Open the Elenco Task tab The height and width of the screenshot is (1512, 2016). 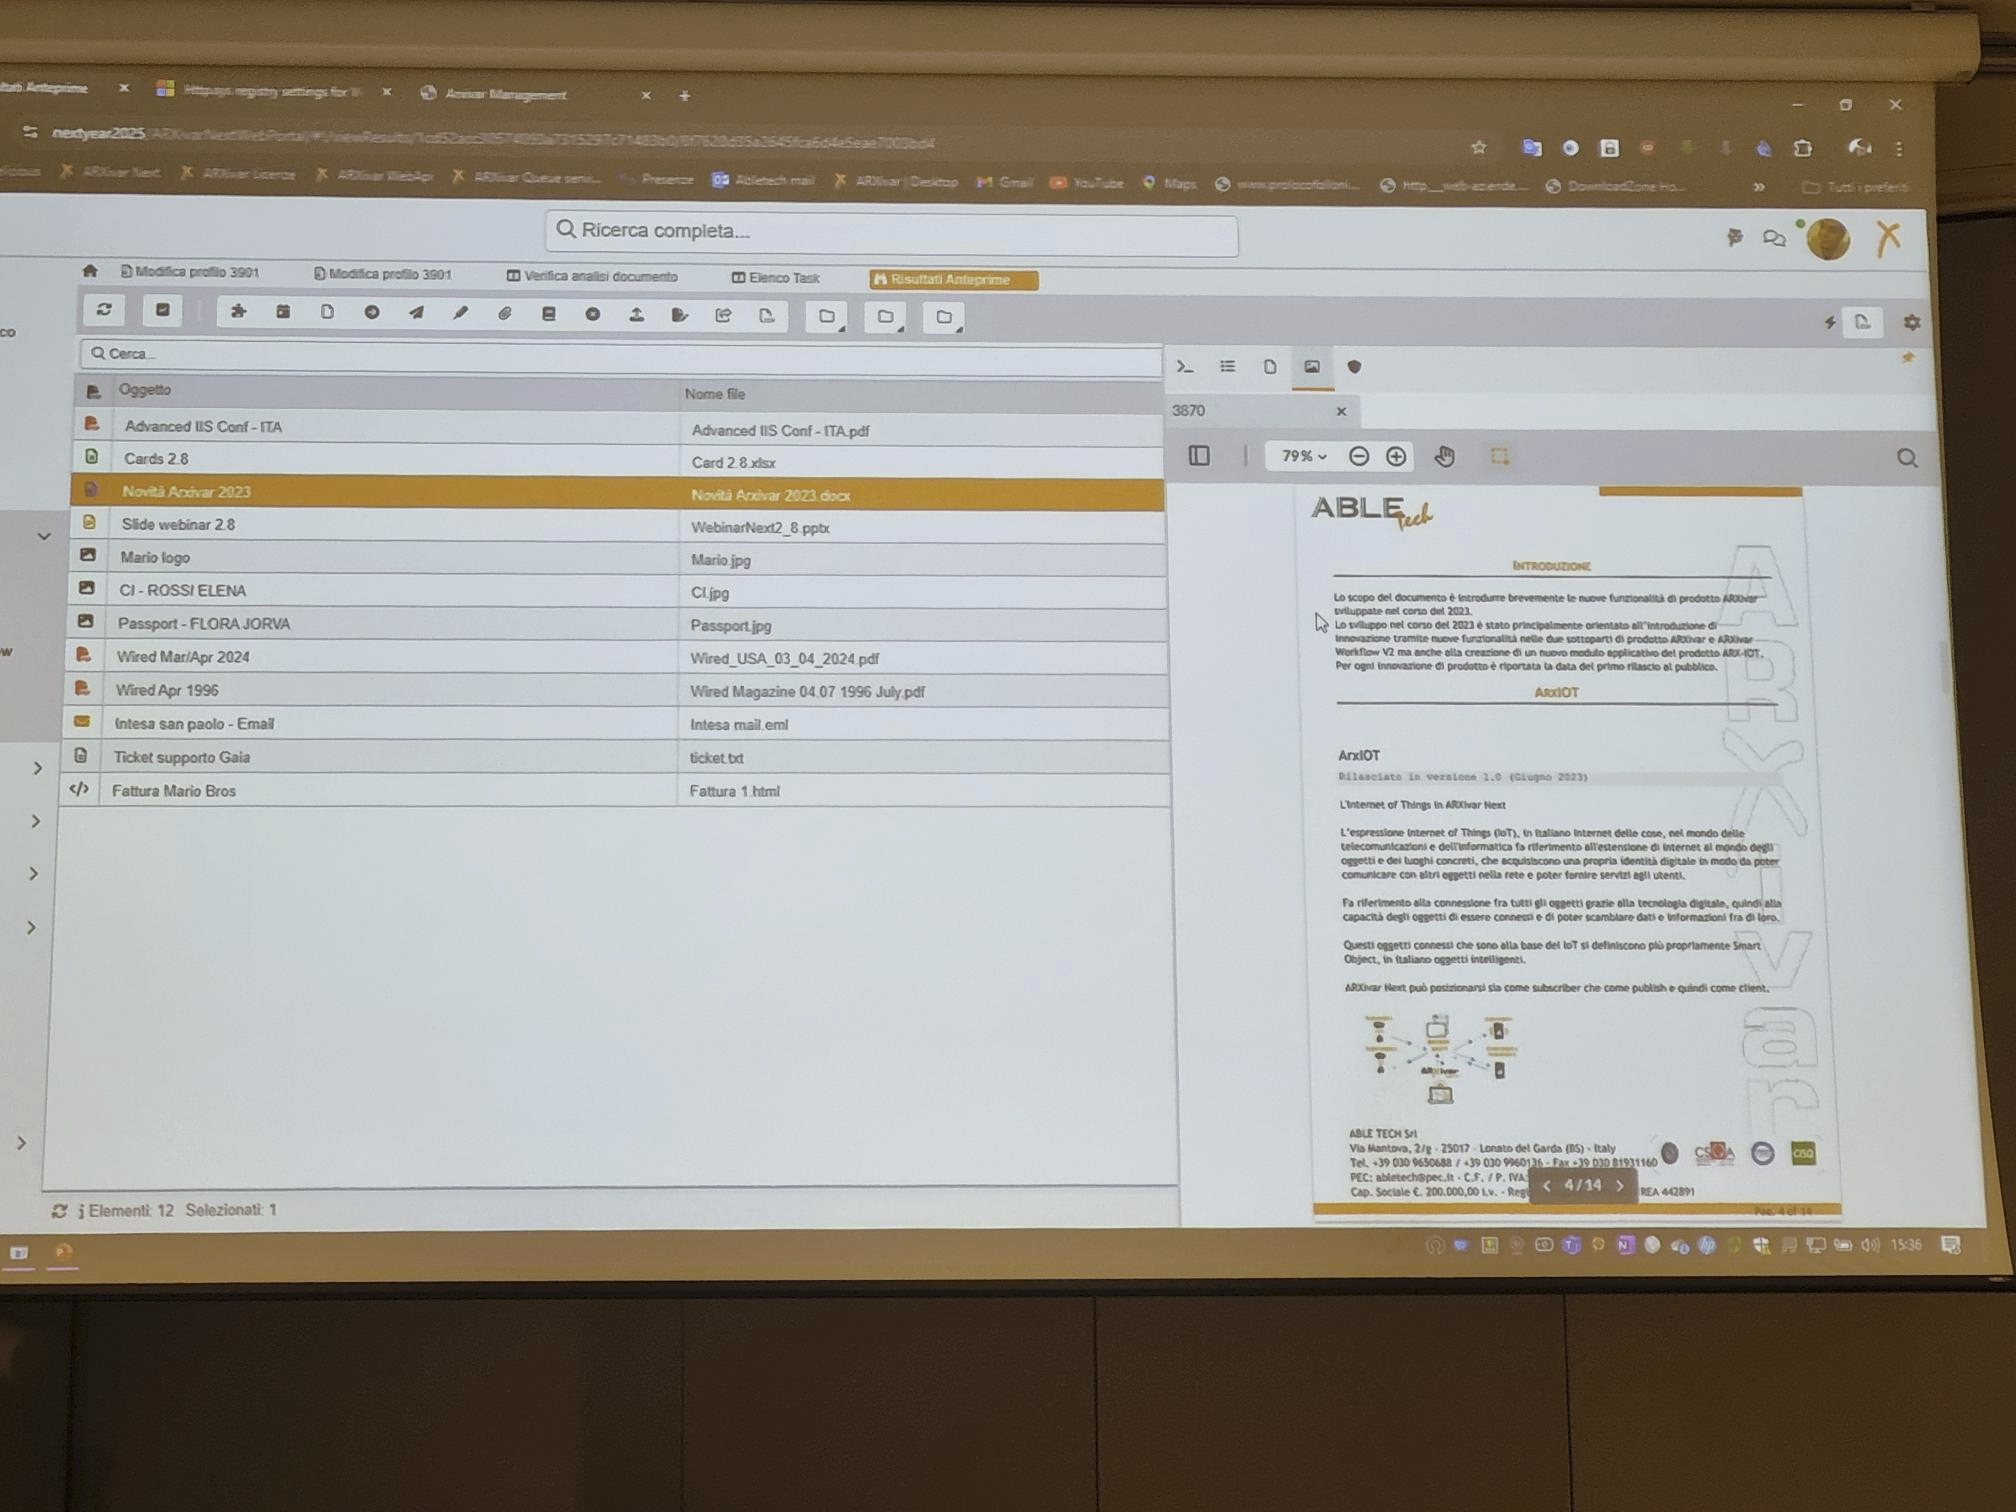click(x=776, y=278)
